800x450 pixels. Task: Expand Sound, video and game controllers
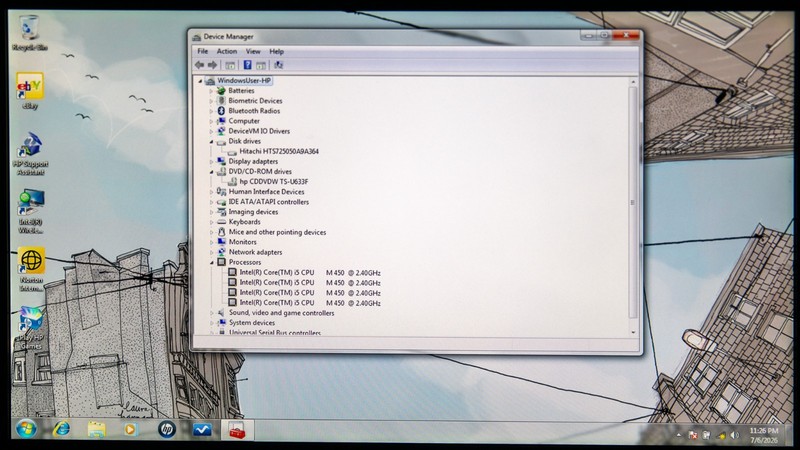click(x=211, y=313)
